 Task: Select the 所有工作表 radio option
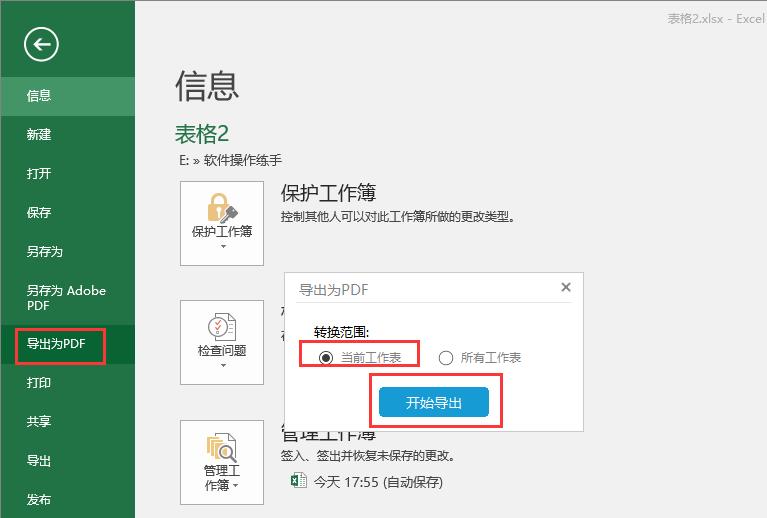pos(446,357)
